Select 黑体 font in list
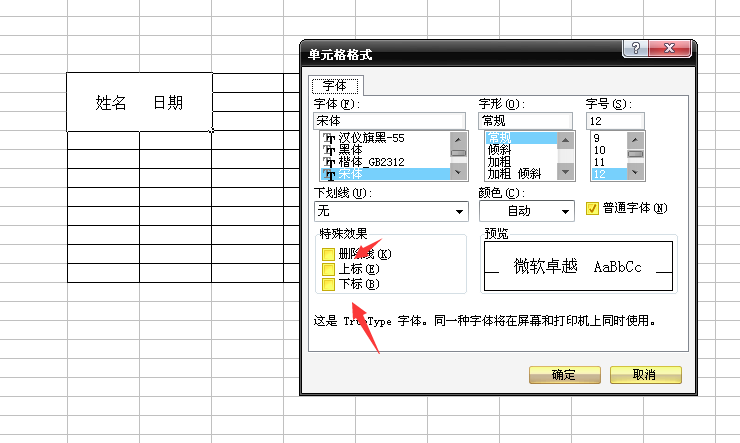740x443 pixels. coord(385,150)
